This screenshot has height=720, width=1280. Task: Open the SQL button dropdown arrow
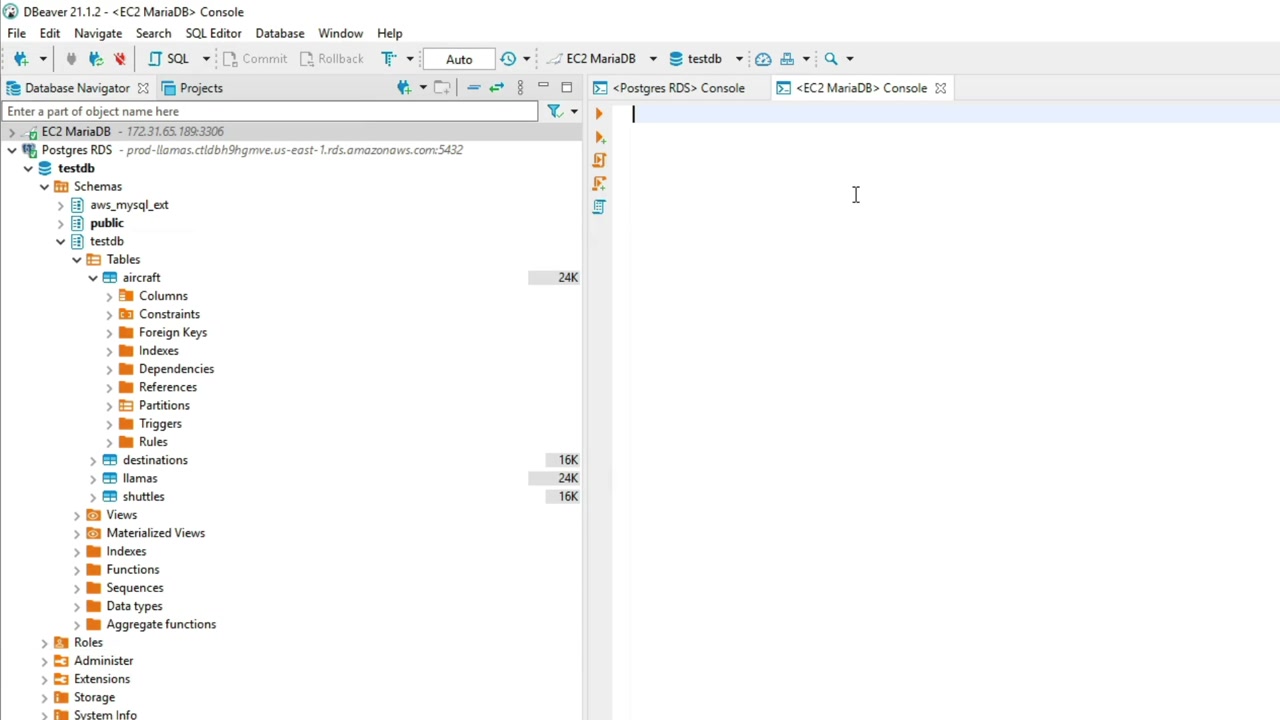pyautogui.click(x=206, y=59)
